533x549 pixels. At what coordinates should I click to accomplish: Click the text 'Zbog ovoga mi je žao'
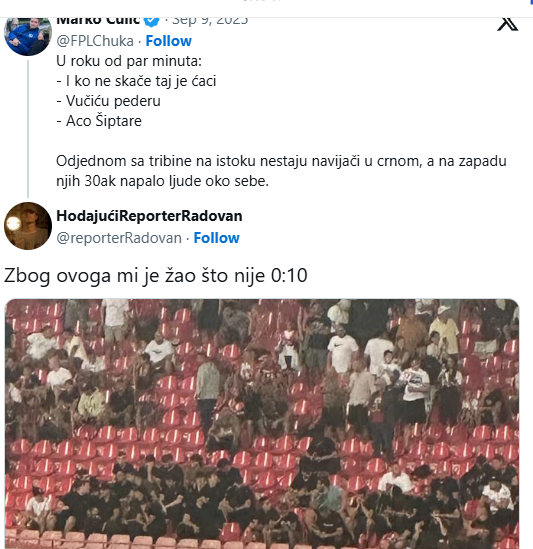click(x=101, y=276)
